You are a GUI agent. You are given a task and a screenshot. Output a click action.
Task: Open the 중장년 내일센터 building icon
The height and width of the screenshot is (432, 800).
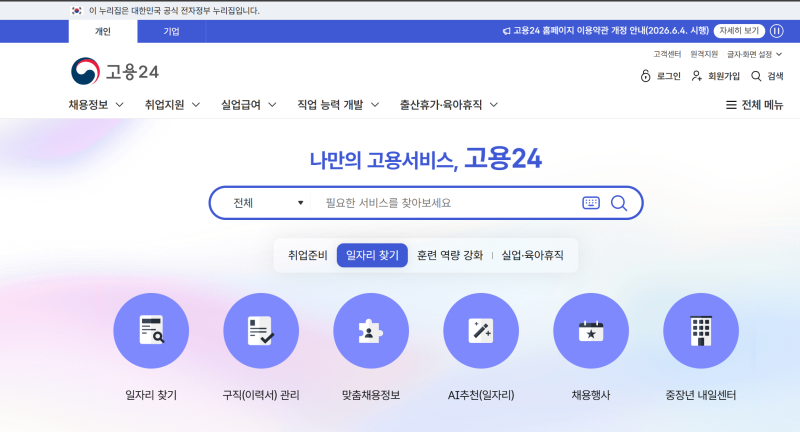[x=701, y=331]
